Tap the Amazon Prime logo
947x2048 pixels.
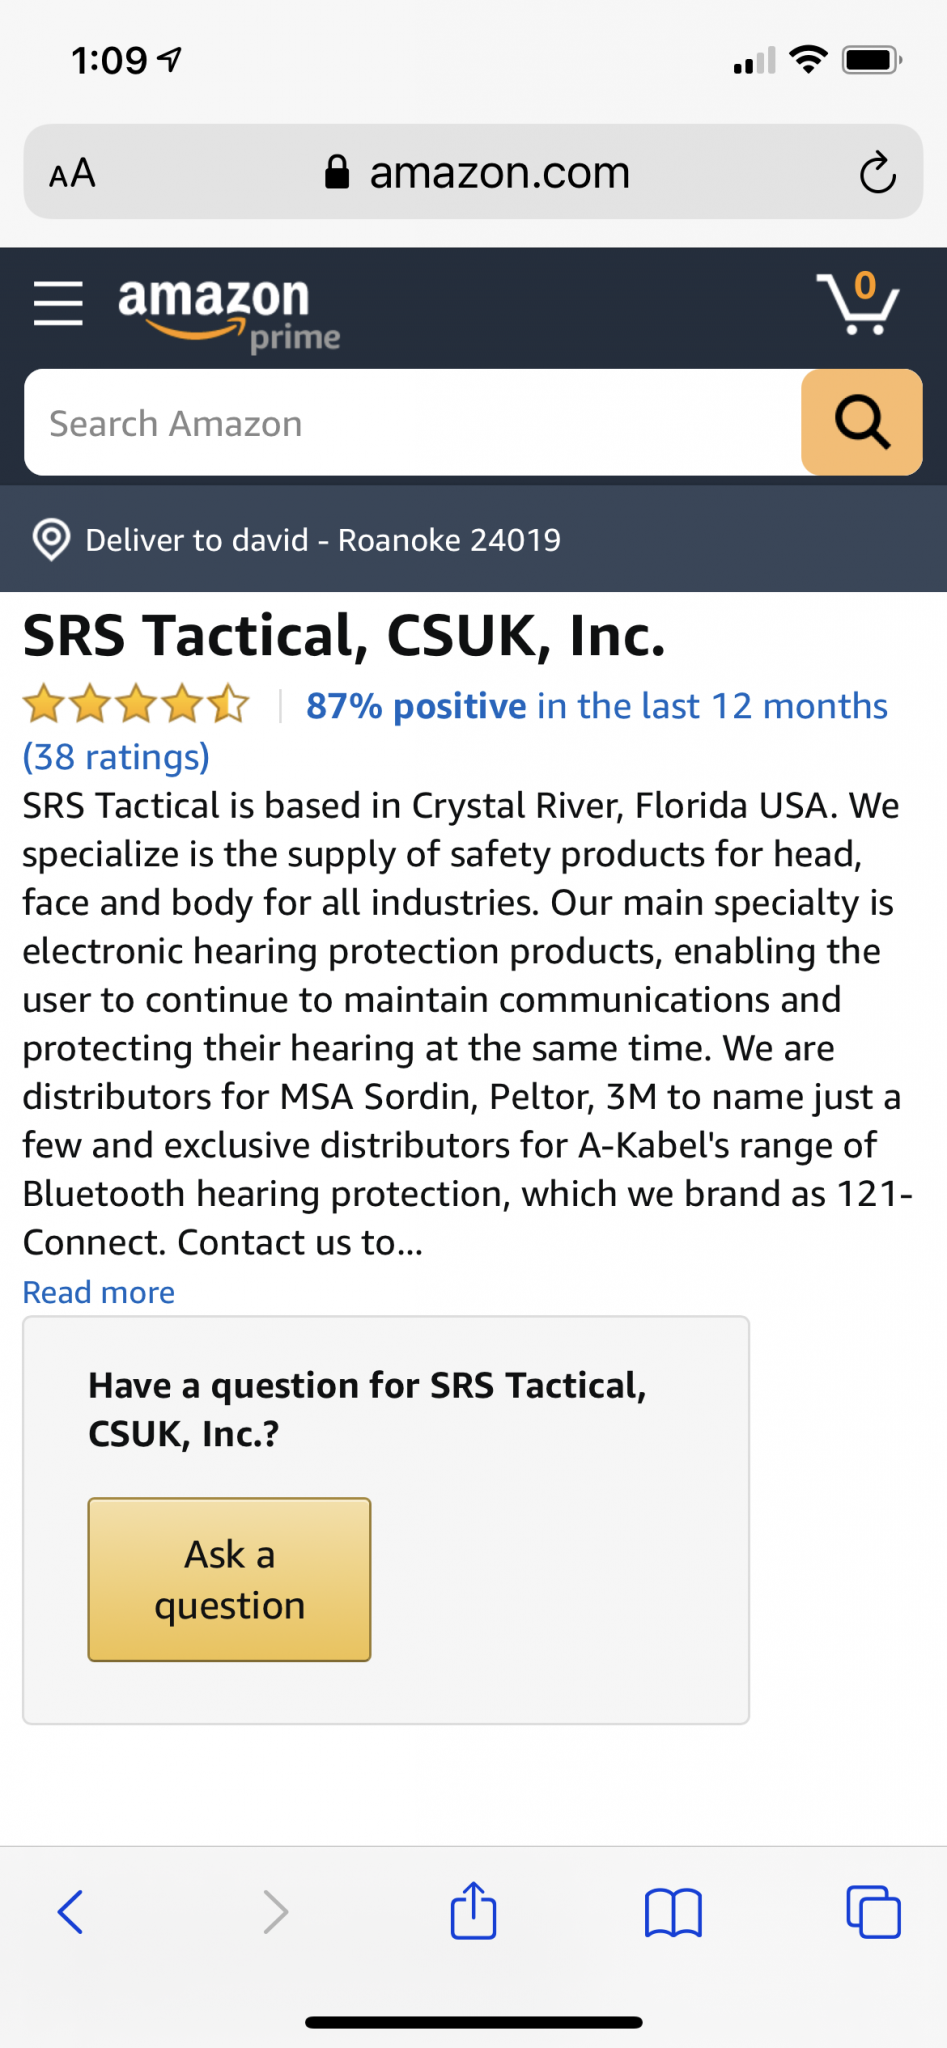229,313
